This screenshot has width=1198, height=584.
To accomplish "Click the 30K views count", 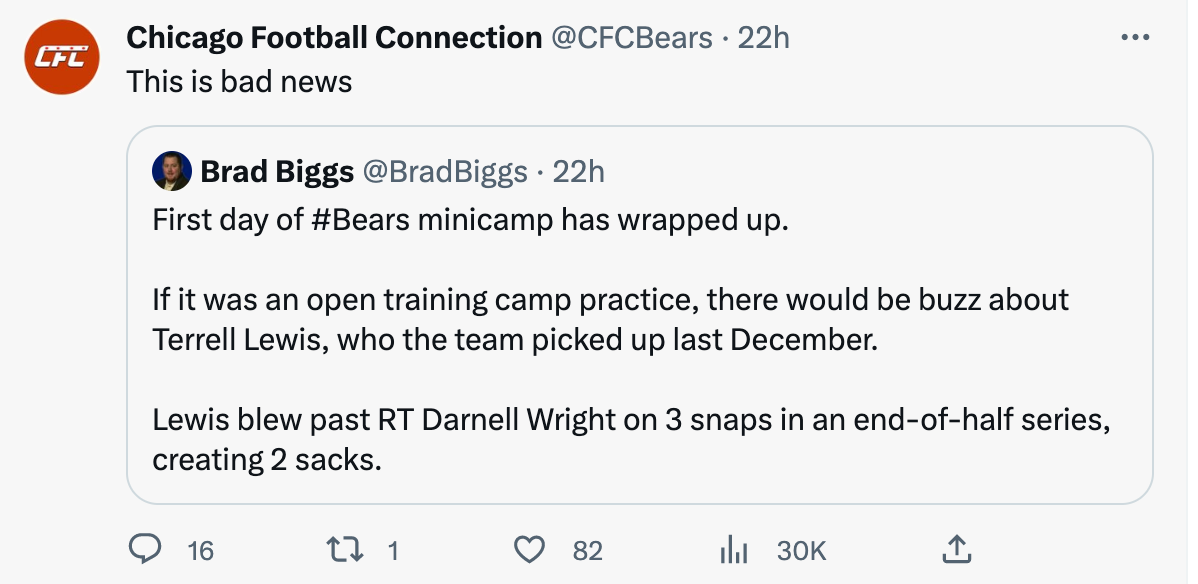I will pos(801,550).
